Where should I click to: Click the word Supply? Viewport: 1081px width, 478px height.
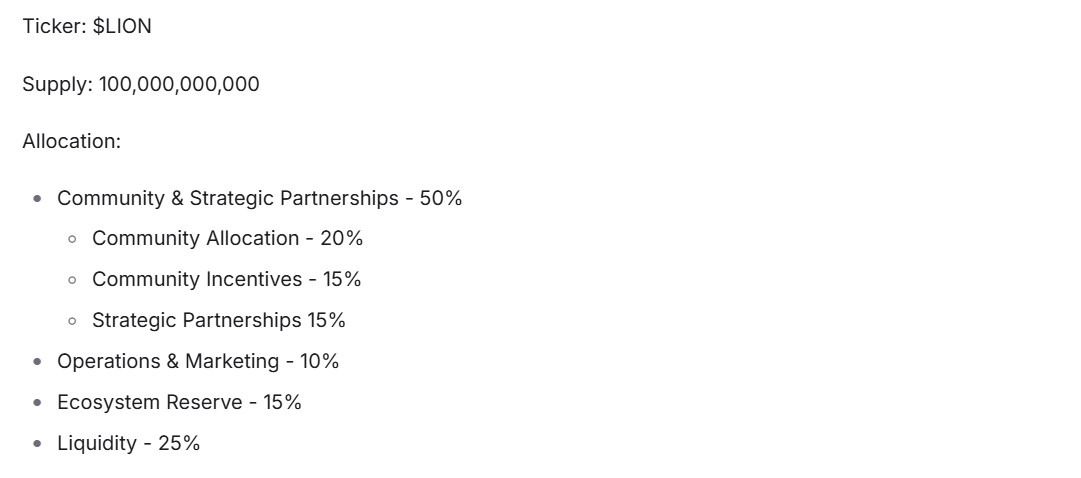(x=56, y=84)
